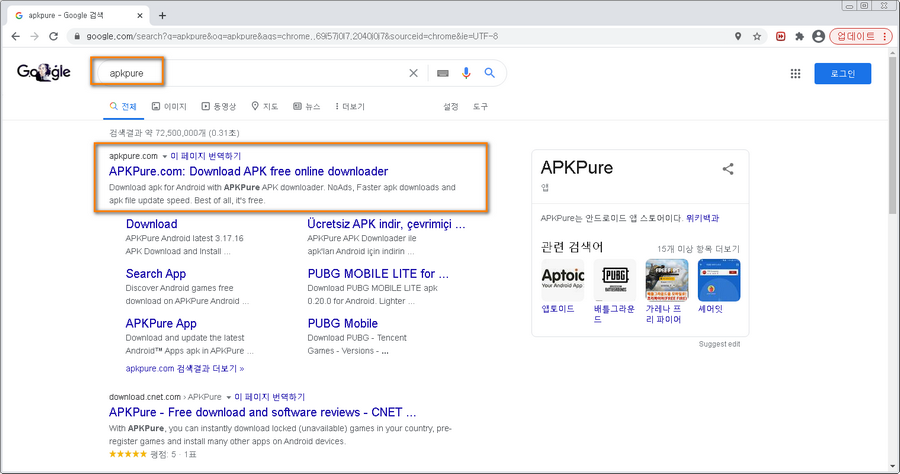Click the 쉐어잇 related search label
The height and width of the screenshot is (474, 900).
(x=710, y=309)
